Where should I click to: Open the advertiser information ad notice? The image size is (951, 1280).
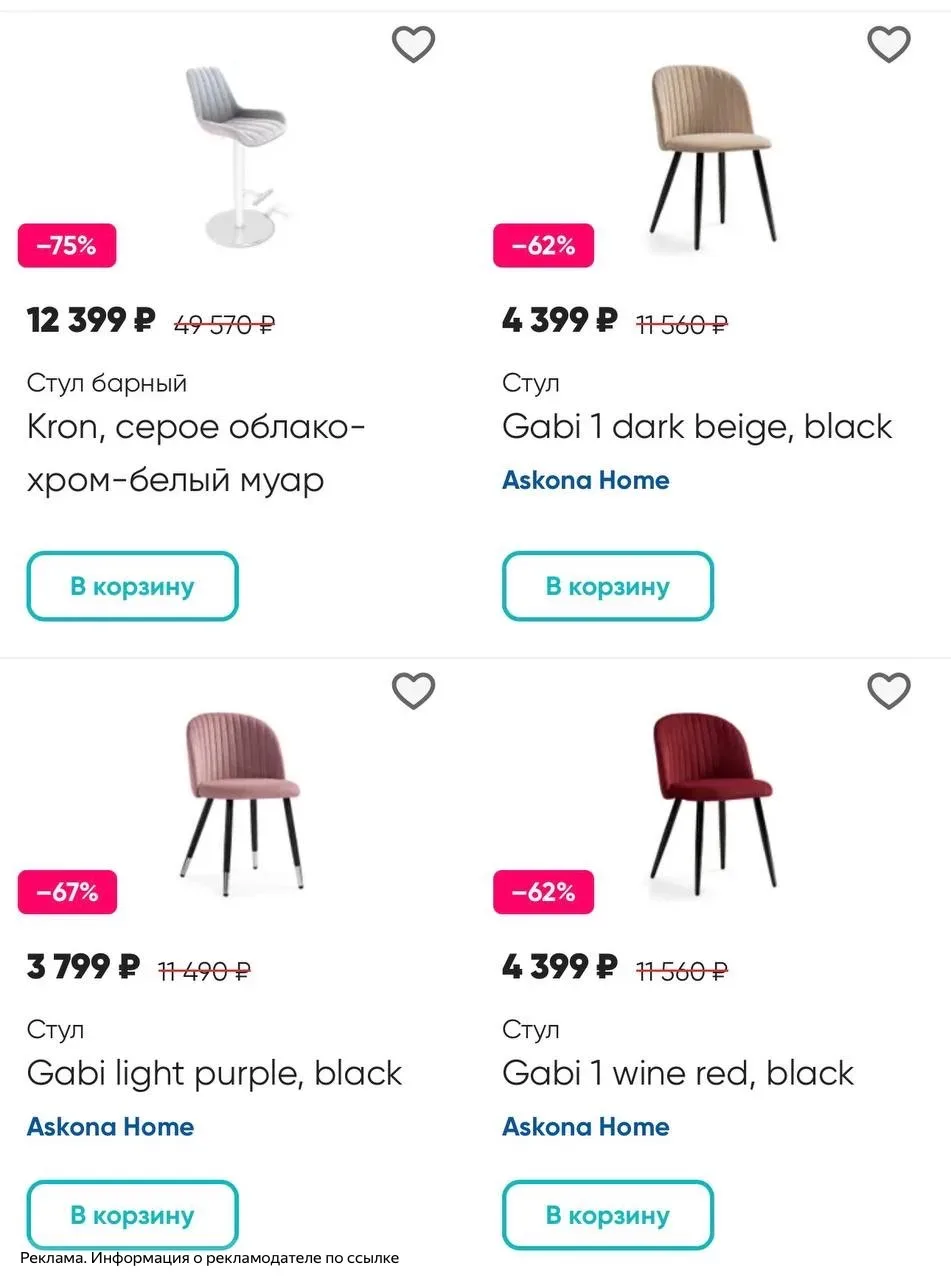[209, 1258]
